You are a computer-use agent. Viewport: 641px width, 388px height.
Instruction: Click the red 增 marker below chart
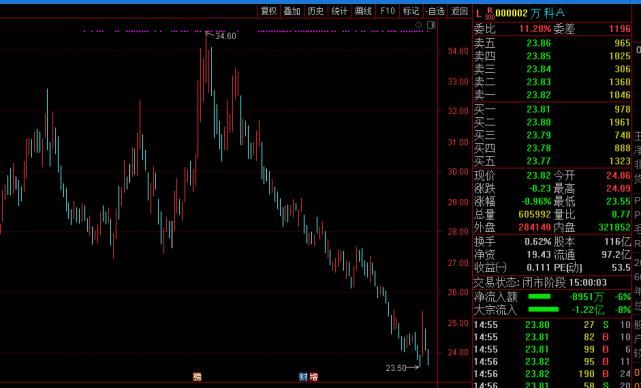pyautogui.click(x=314, y=377)
